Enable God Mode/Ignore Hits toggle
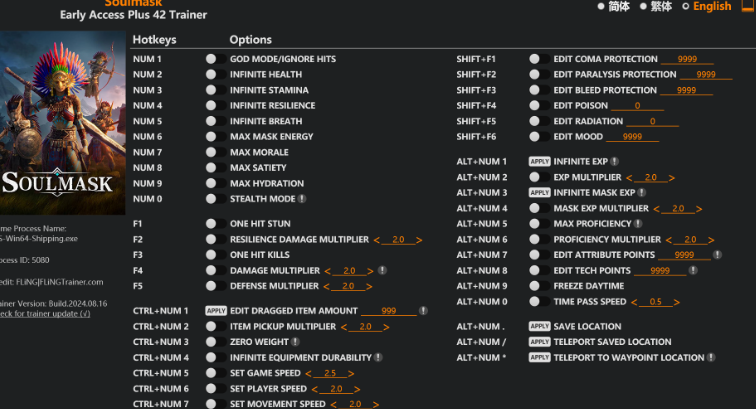The image size is (756, 409). tap(211, 59)
